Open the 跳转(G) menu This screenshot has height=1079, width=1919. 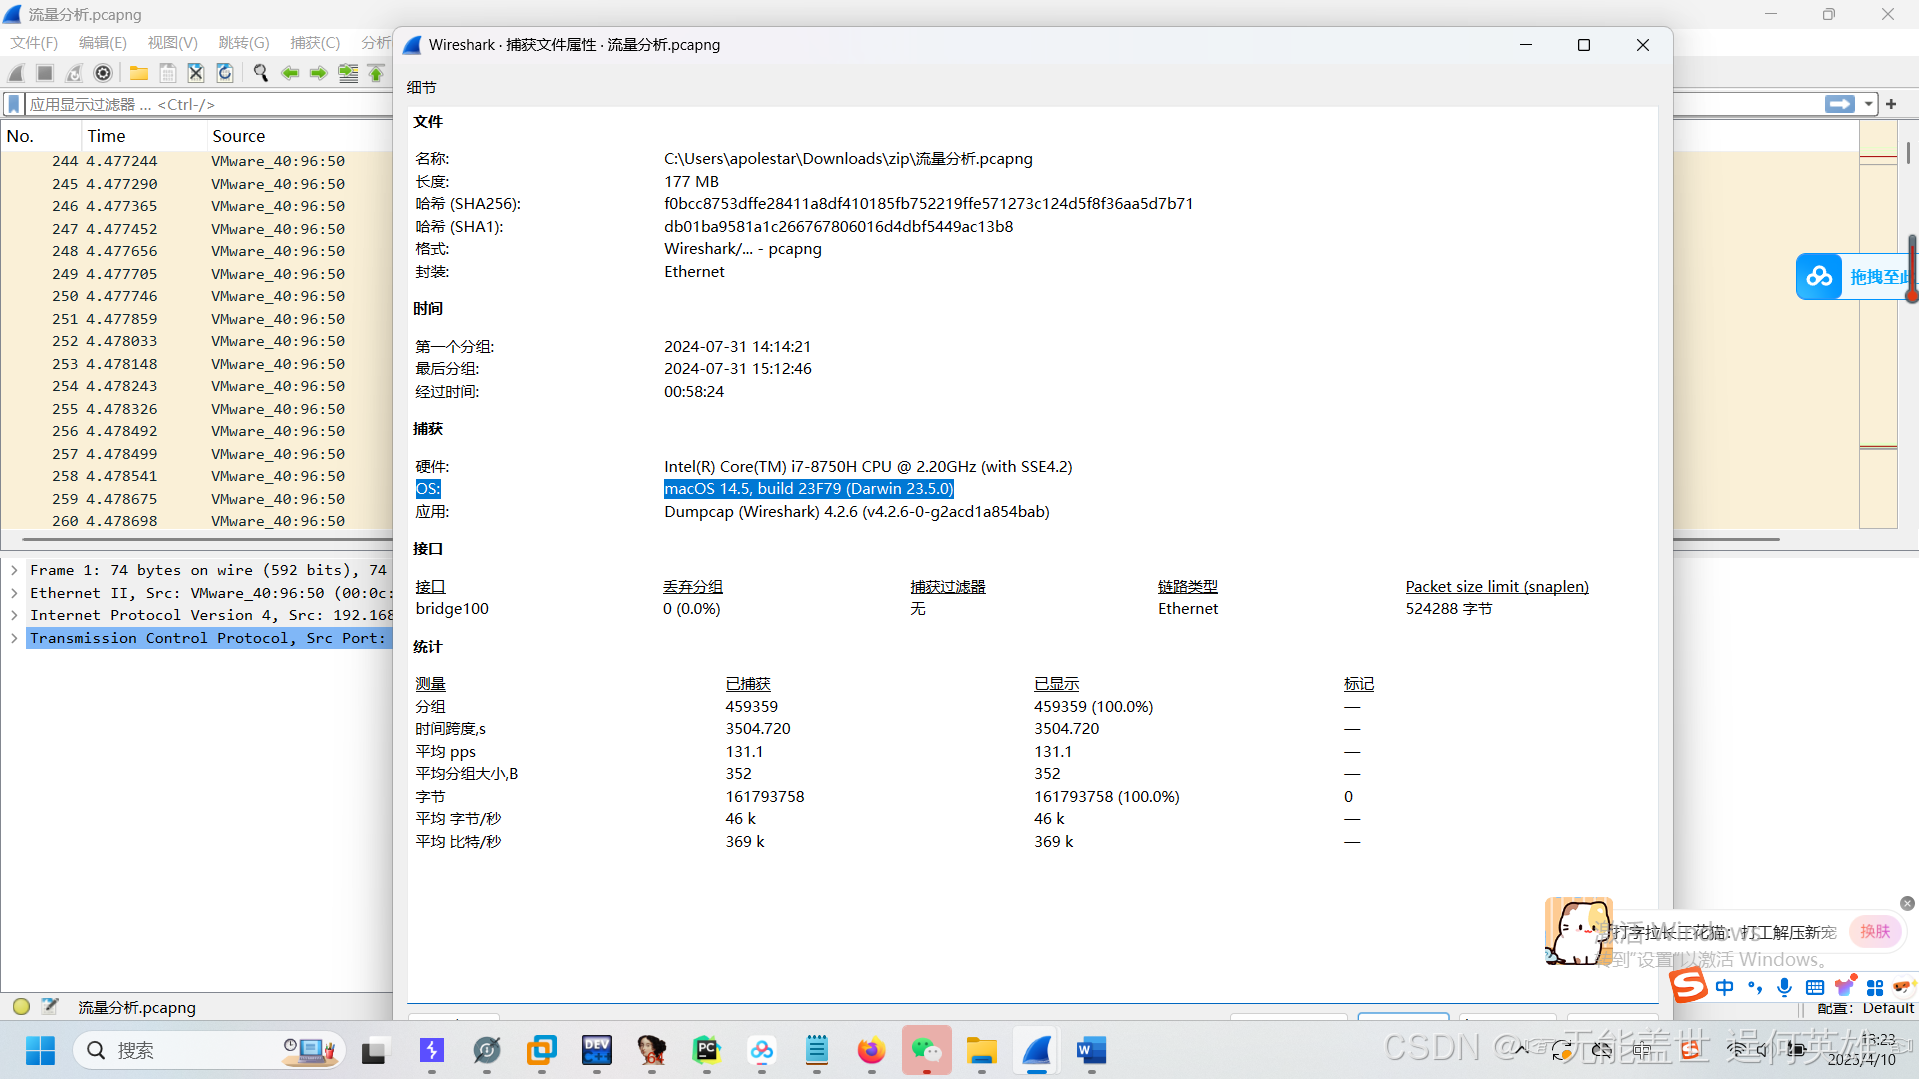tap(243, 42)
